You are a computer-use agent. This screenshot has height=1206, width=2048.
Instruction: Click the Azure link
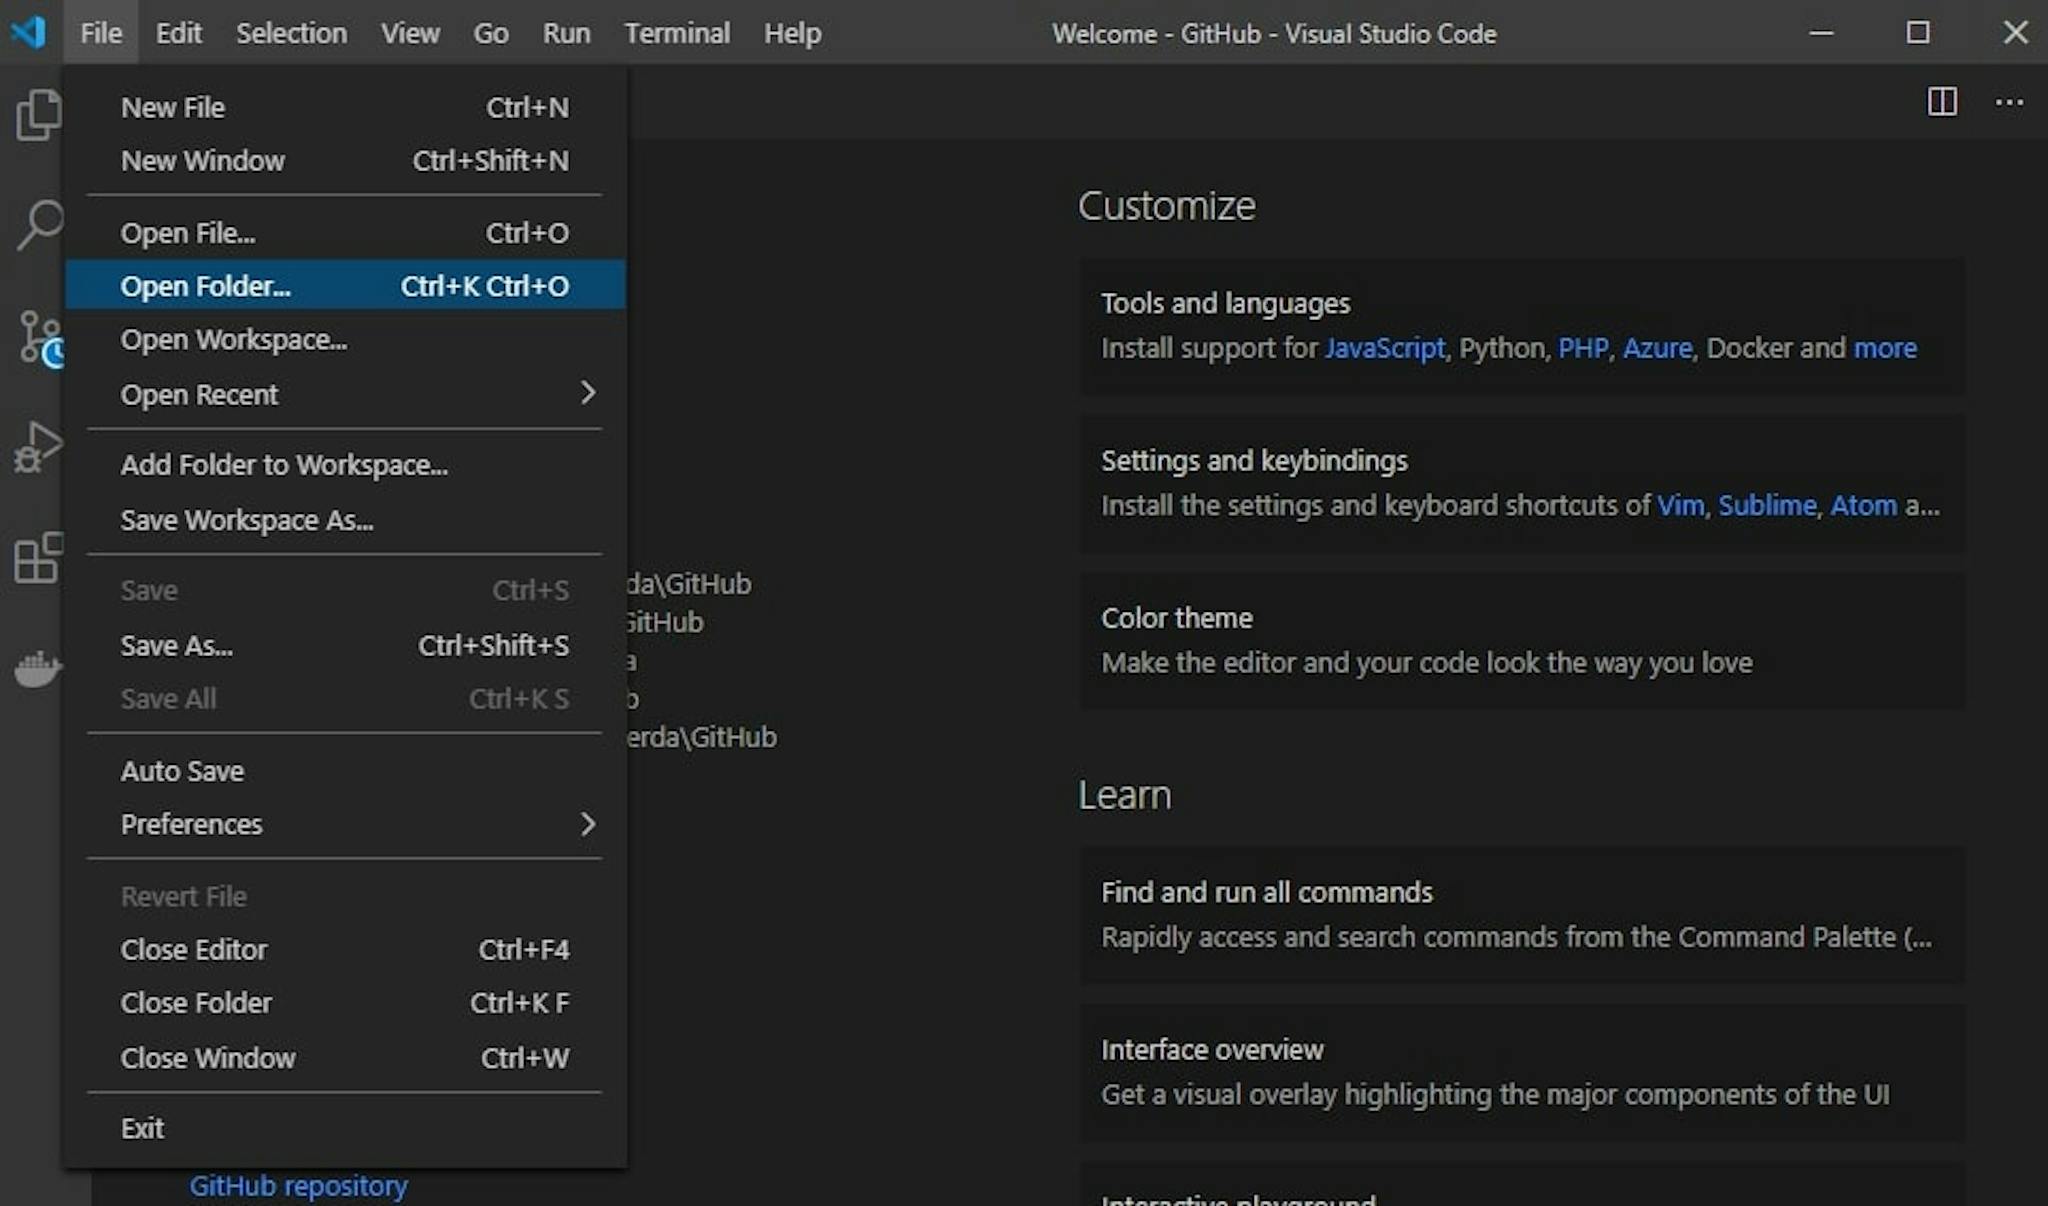(1657, 348)
